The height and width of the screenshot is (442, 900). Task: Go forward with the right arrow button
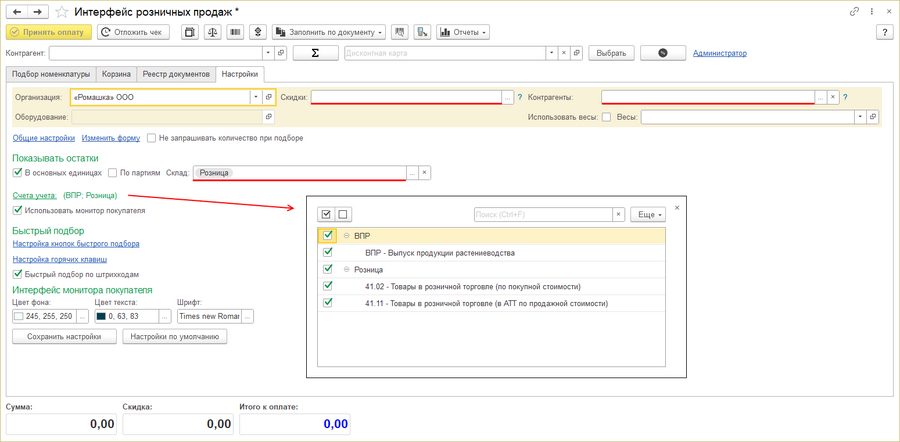click(38, 11)
